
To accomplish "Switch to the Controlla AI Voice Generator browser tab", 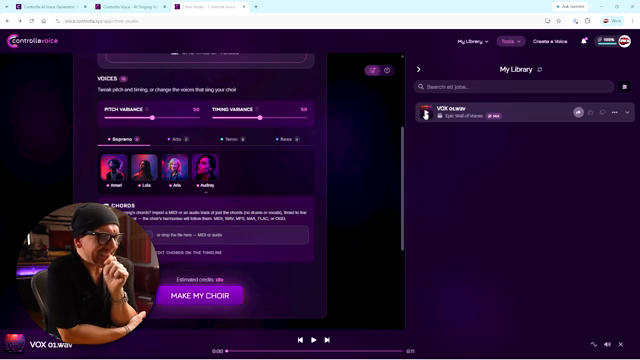I will tap(51, 7).
